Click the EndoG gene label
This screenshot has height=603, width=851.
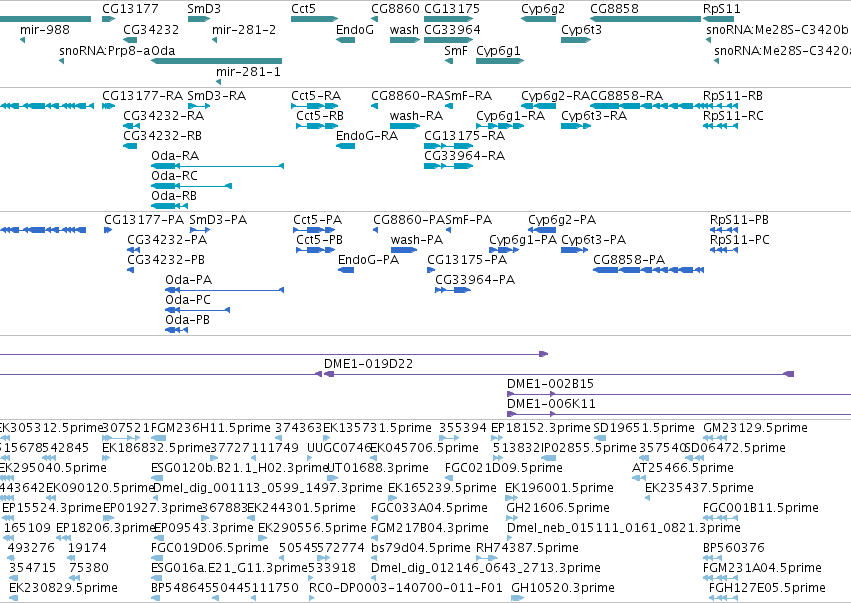click(x=355, y=30)
